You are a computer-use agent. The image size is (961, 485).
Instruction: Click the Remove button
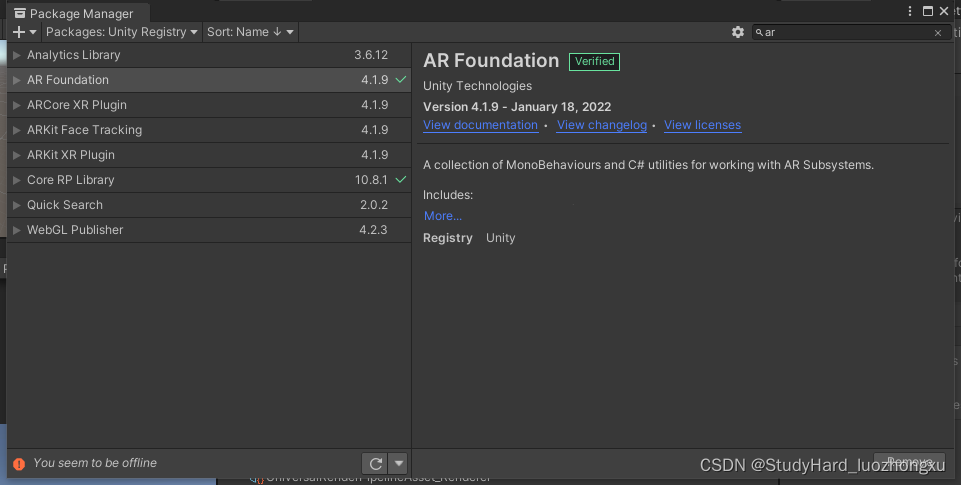coord(910,463)
